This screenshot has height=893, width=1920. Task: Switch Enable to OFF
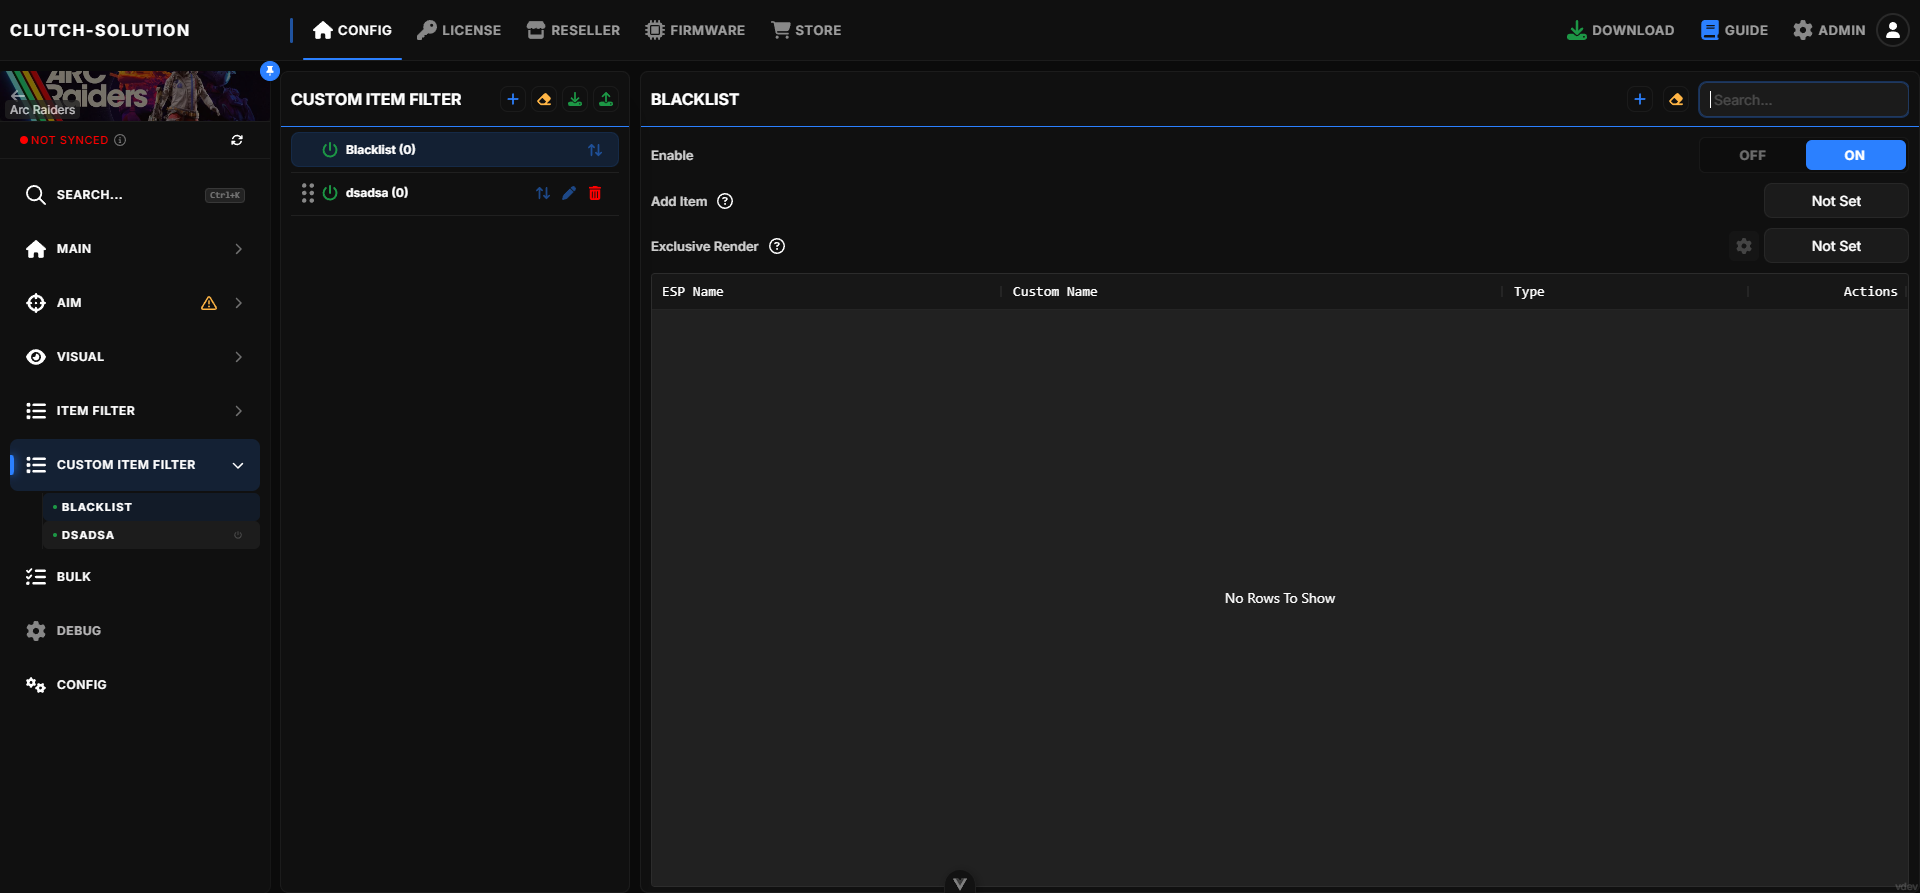pos(1752,155)
